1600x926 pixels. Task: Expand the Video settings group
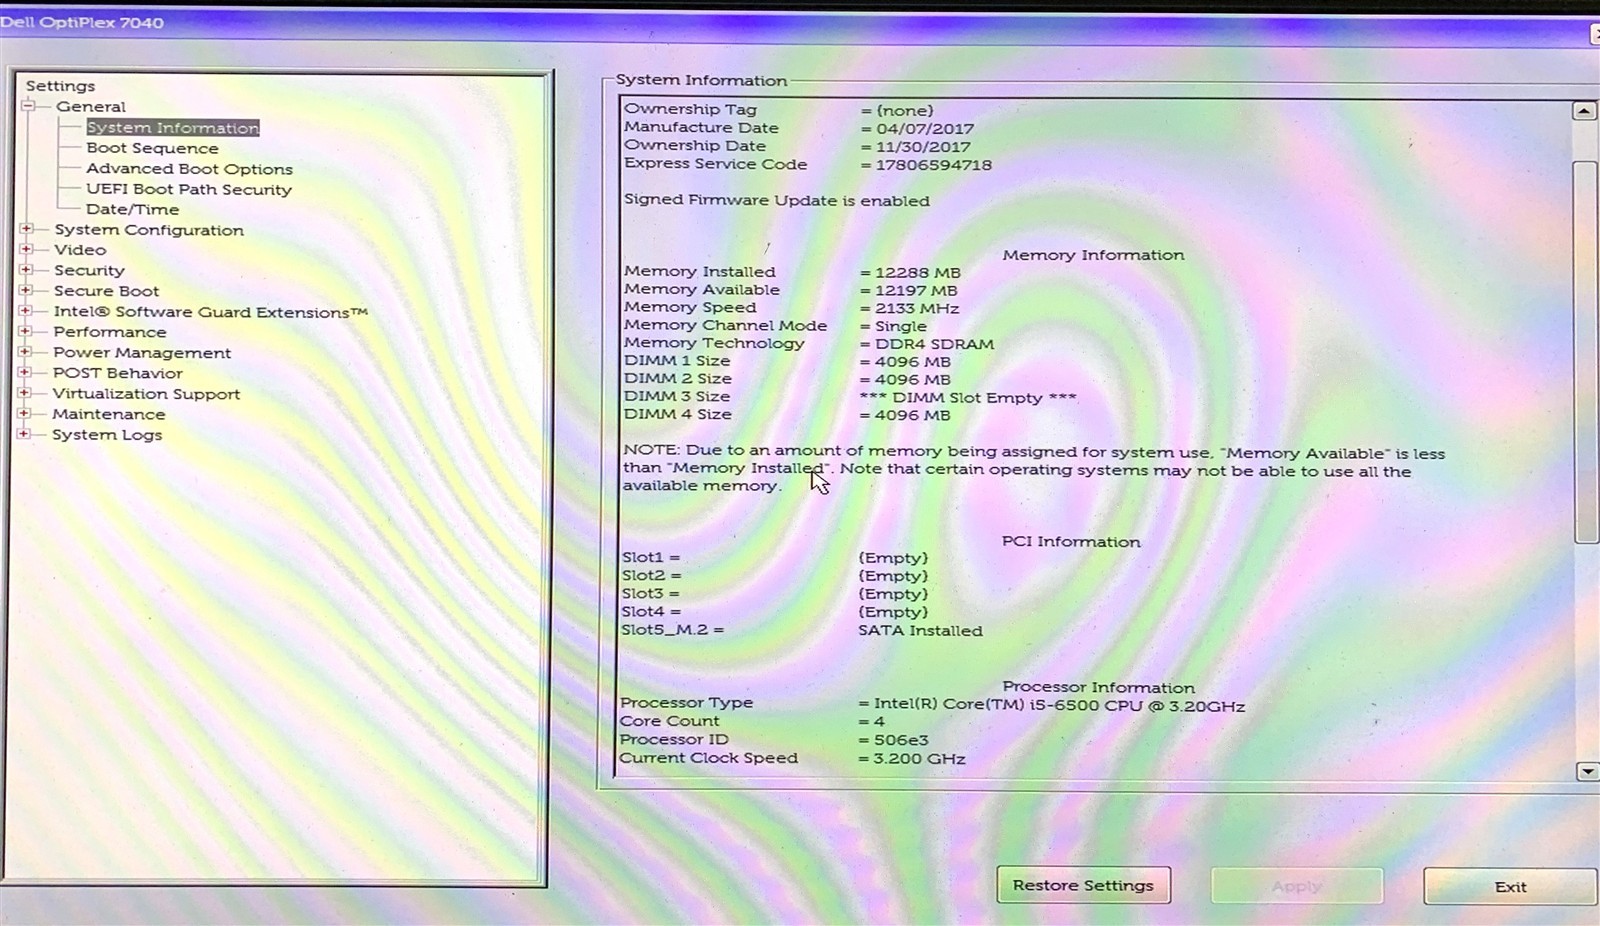(x=27, y=250)
